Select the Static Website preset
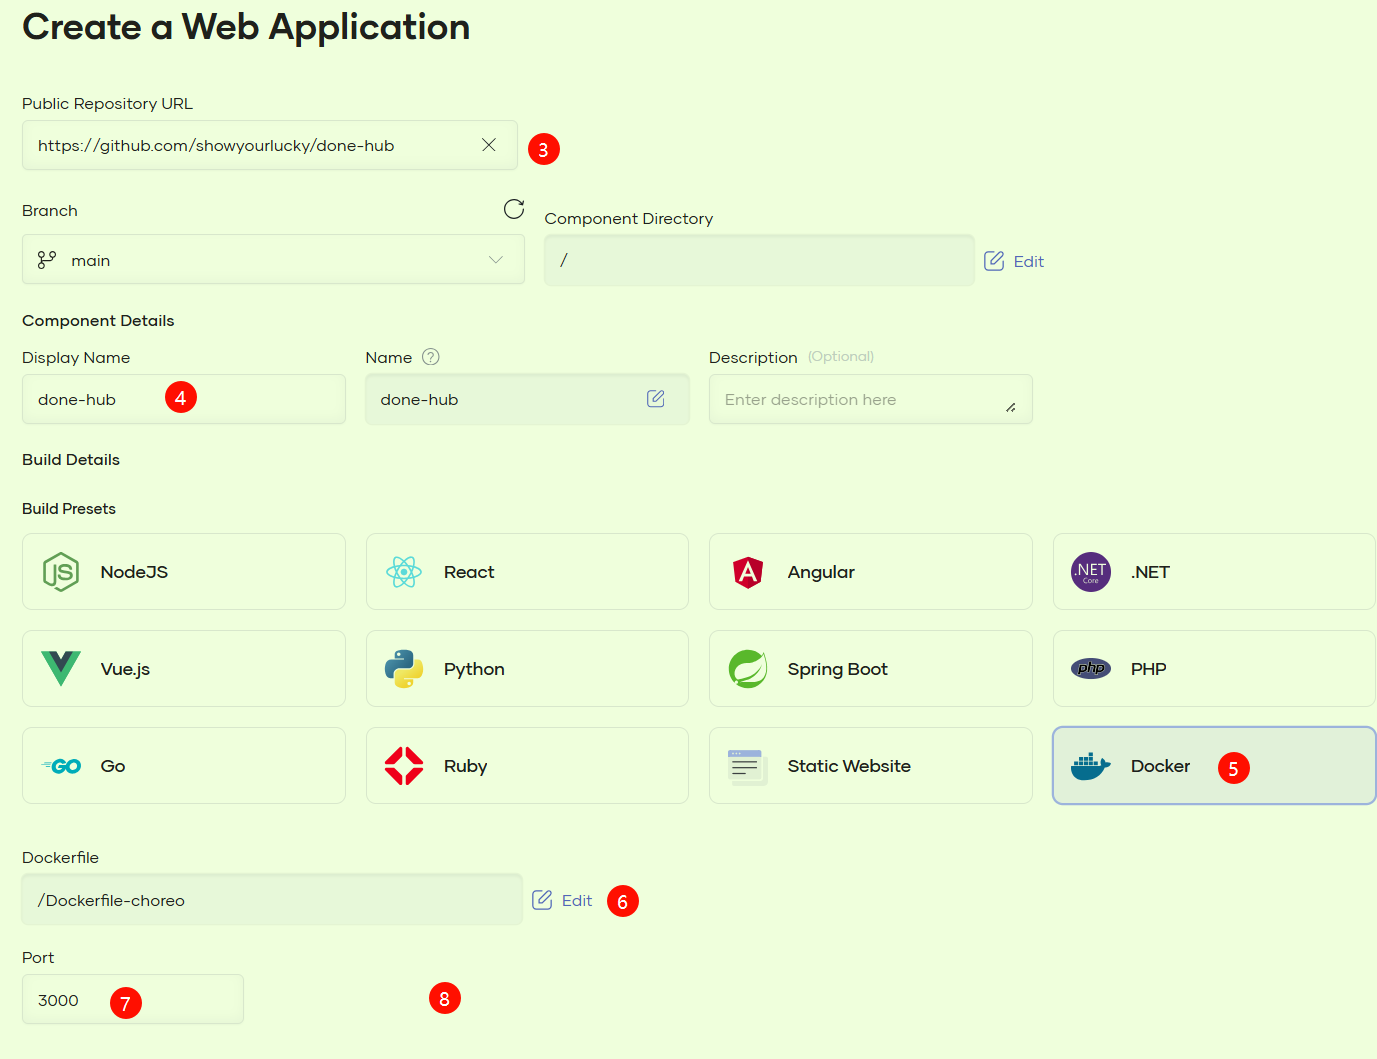This screenshot has width=1377, height=1059. pos(870,766)
